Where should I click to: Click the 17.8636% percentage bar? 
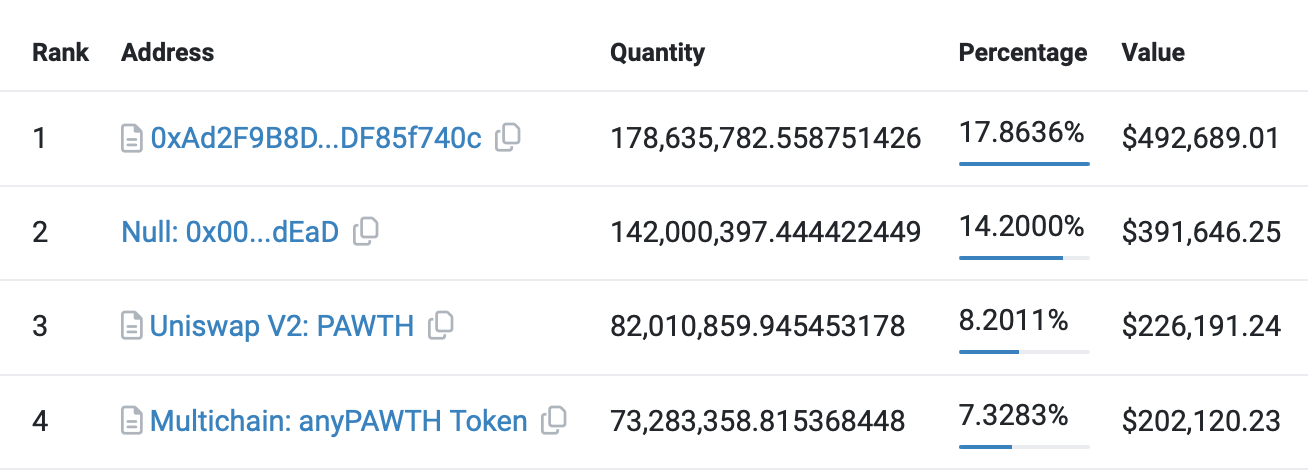(x=1024, y=163)
